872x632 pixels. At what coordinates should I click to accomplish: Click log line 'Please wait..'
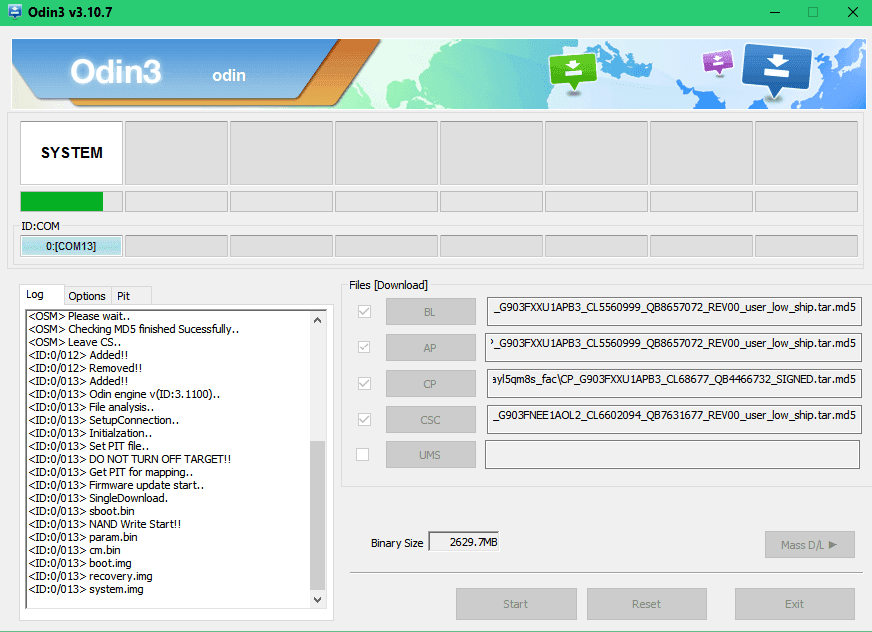pos(80,317)
